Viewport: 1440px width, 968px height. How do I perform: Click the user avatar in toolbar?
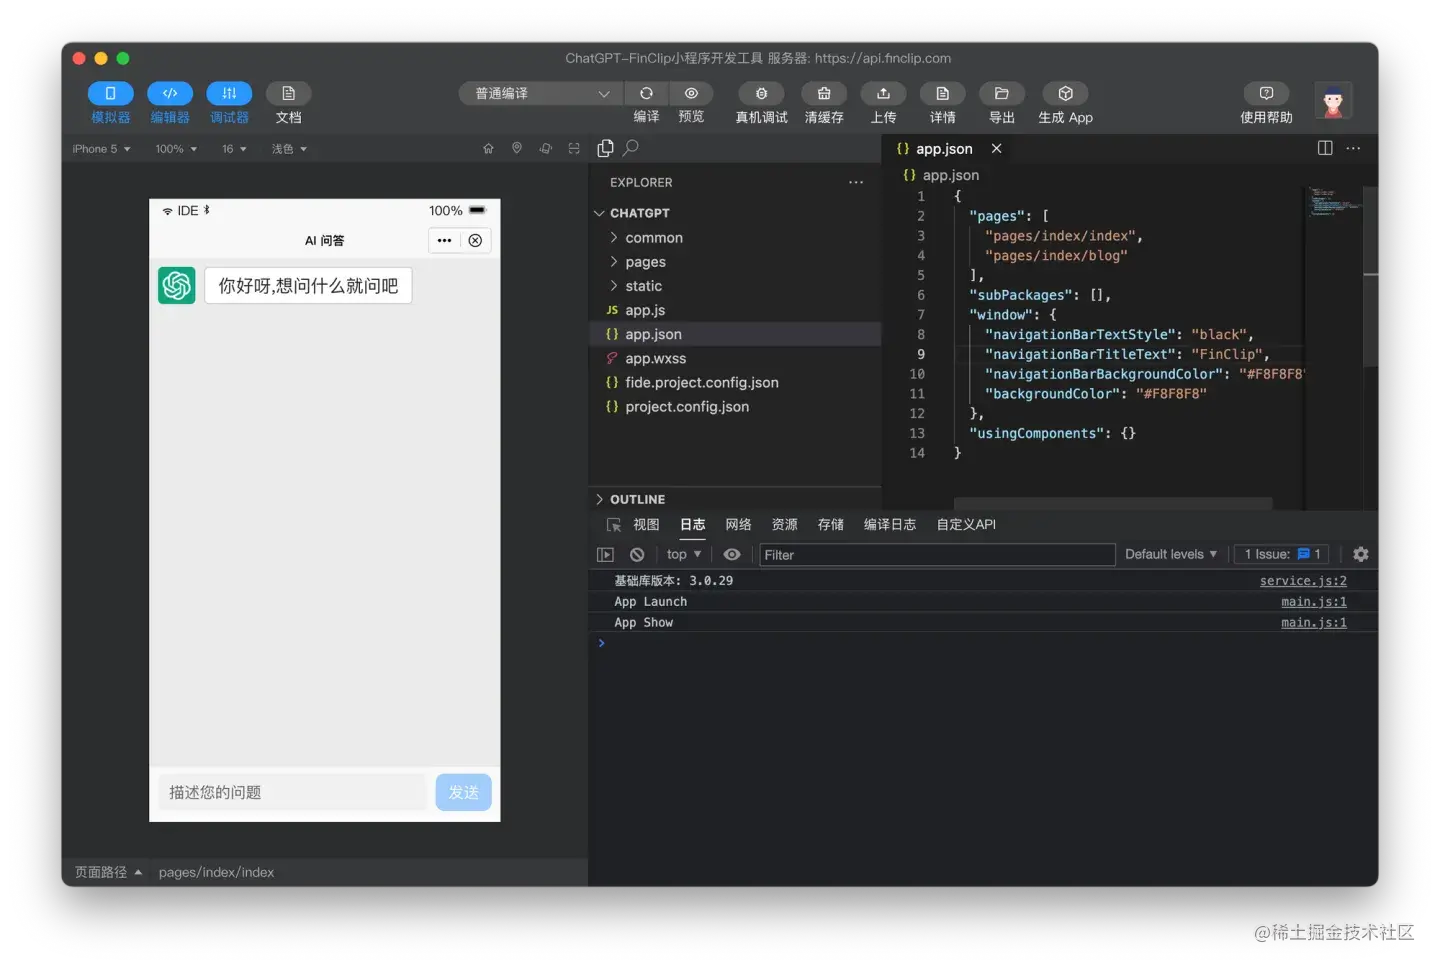[1333, 101]
